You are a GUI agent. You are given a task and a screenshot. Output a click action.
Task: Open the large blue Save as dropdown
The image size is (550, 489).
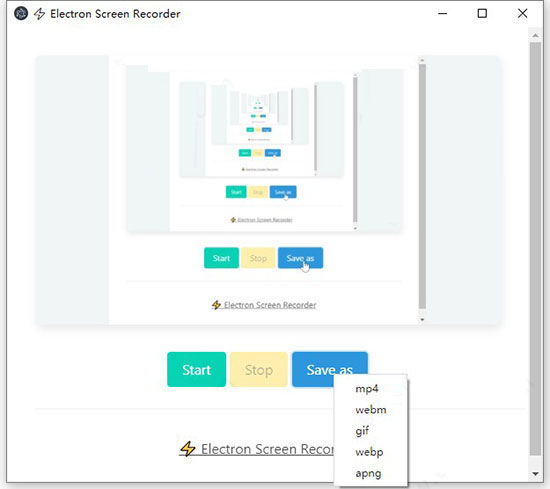(x=330, y=368)
